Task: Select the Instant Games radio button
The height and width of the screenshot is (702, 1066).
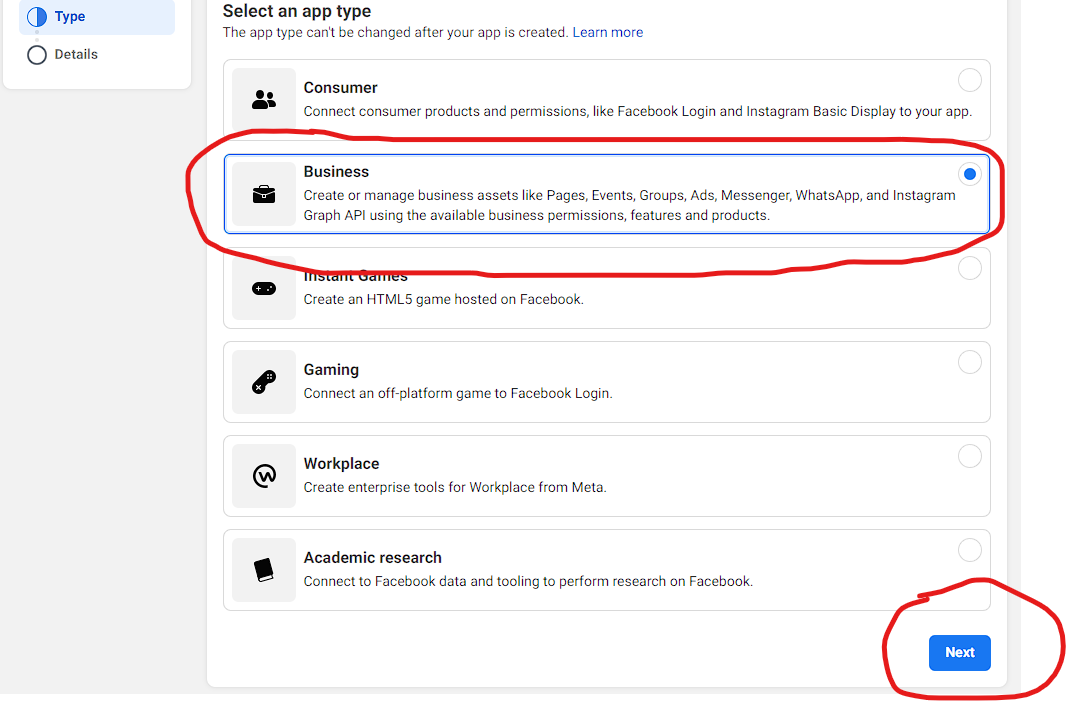Action: 969,268
